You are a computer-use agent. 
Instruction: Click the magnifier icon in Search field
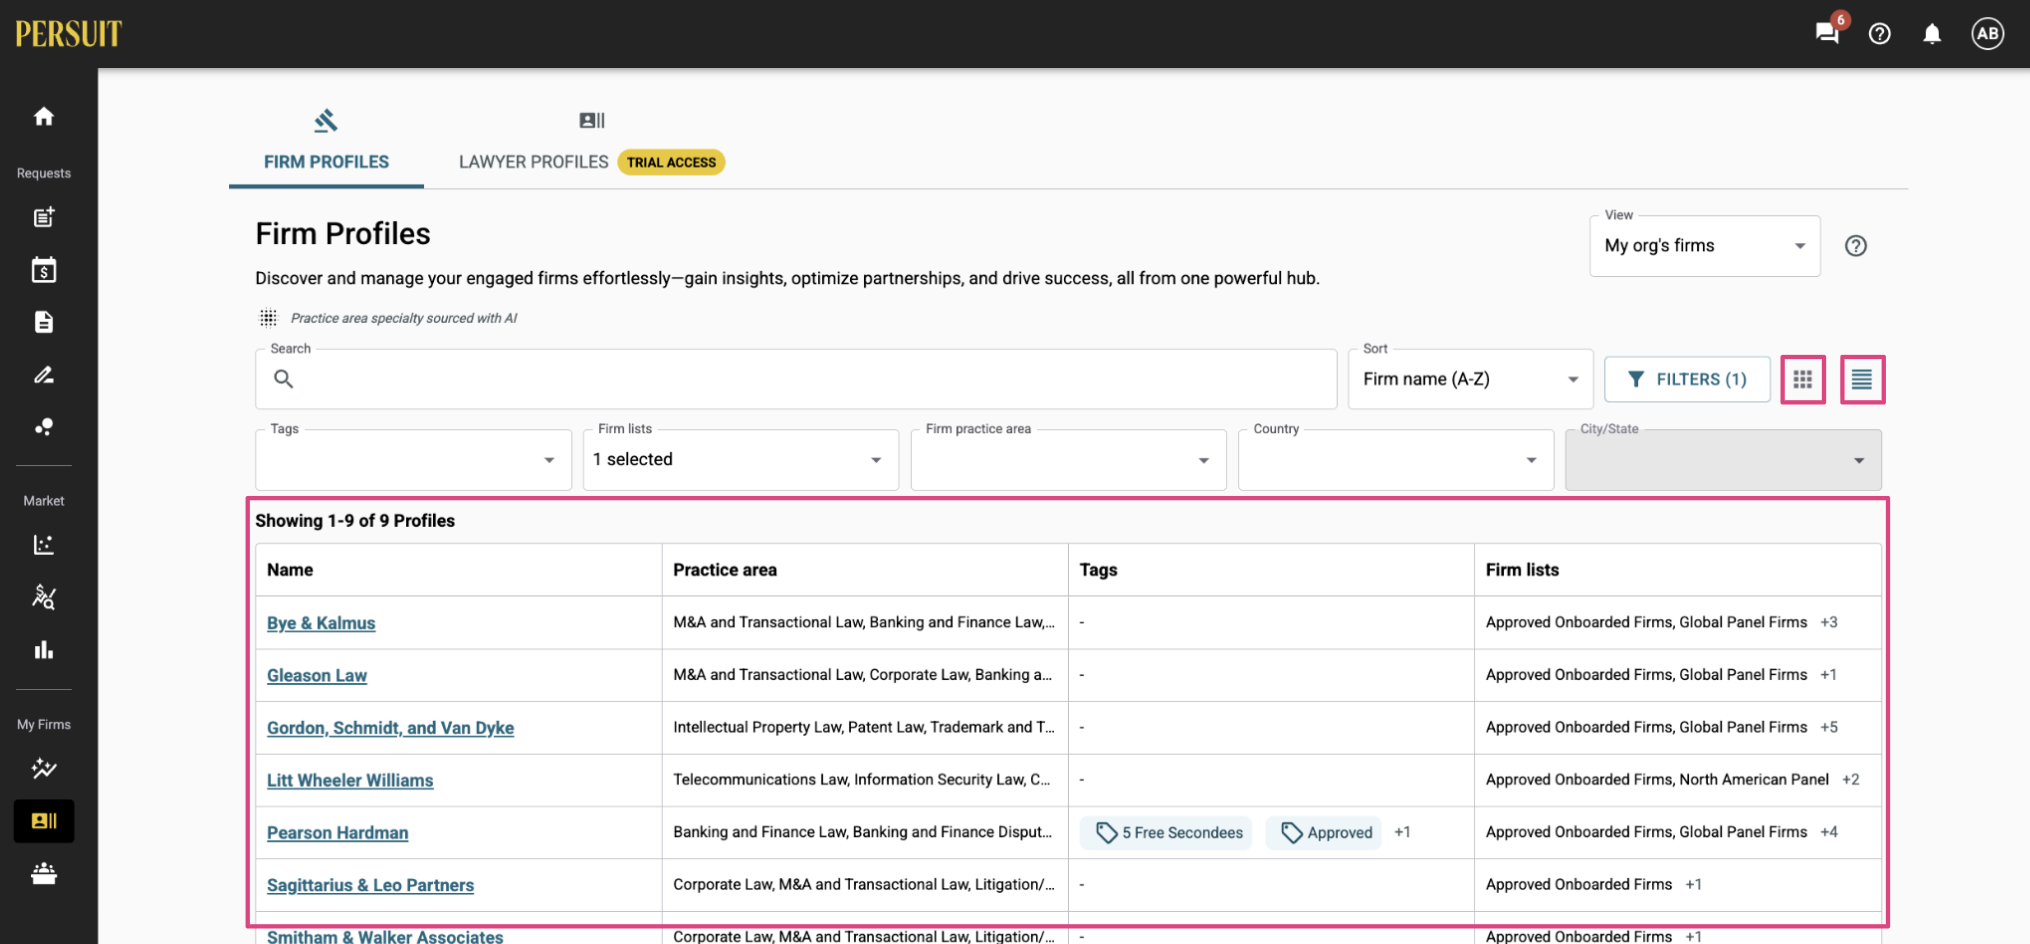pyautogui.click(x=284, y=379)
